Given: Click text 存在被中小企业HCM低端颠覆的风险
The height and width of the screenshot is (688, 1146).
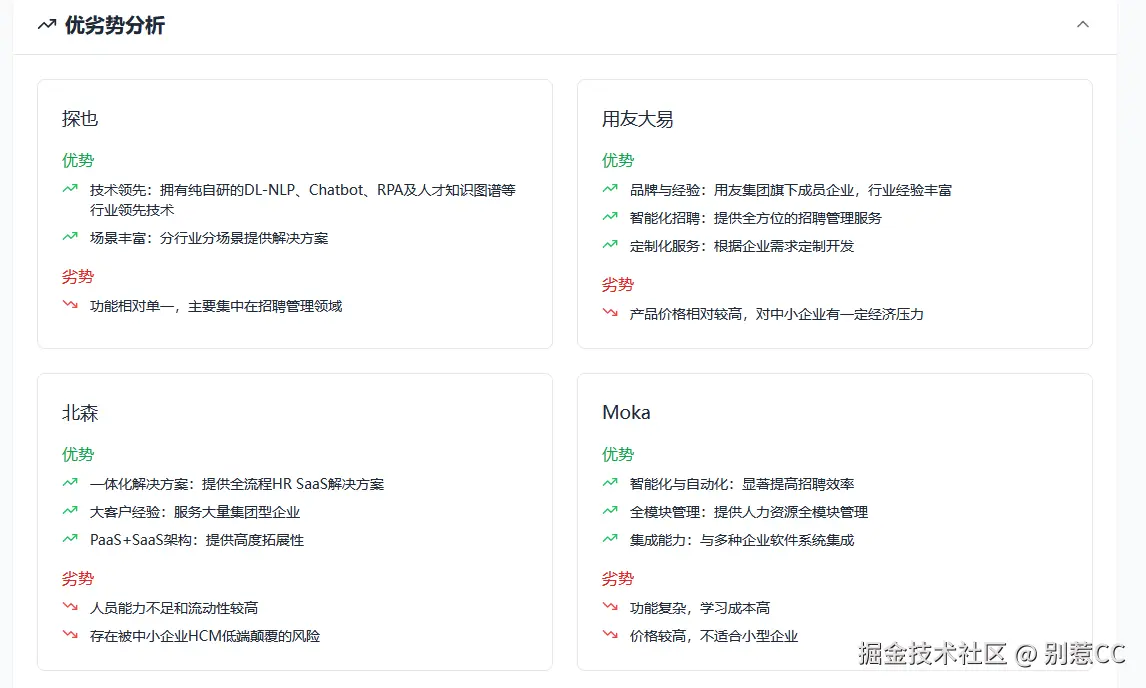Looking at the screenshot, I should (205, 636).
